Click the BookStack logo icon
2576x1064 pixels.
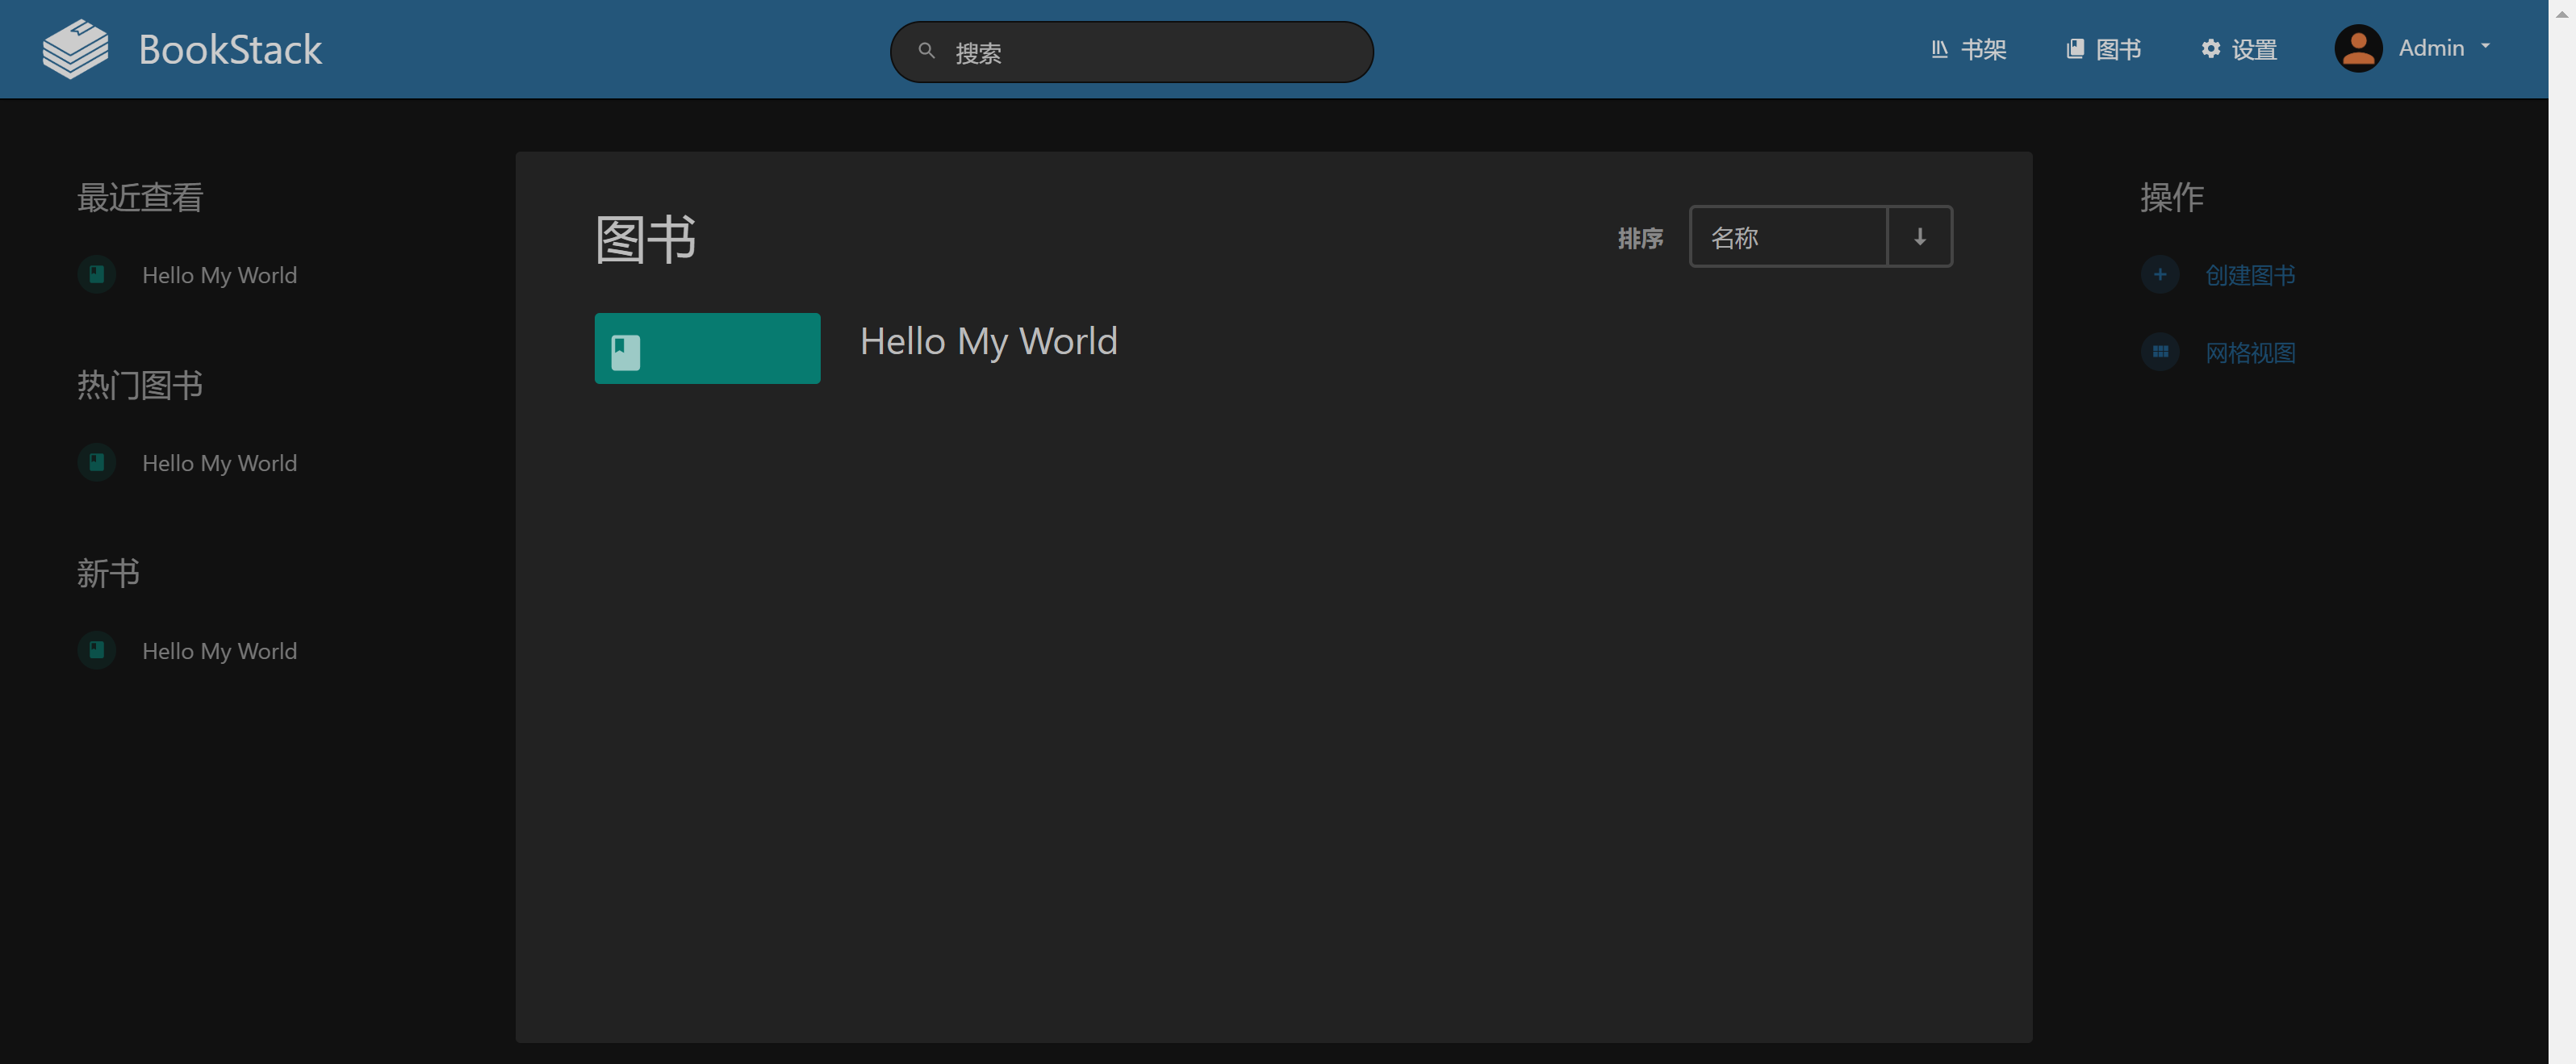pyautogui.click(x=75, y=49)
